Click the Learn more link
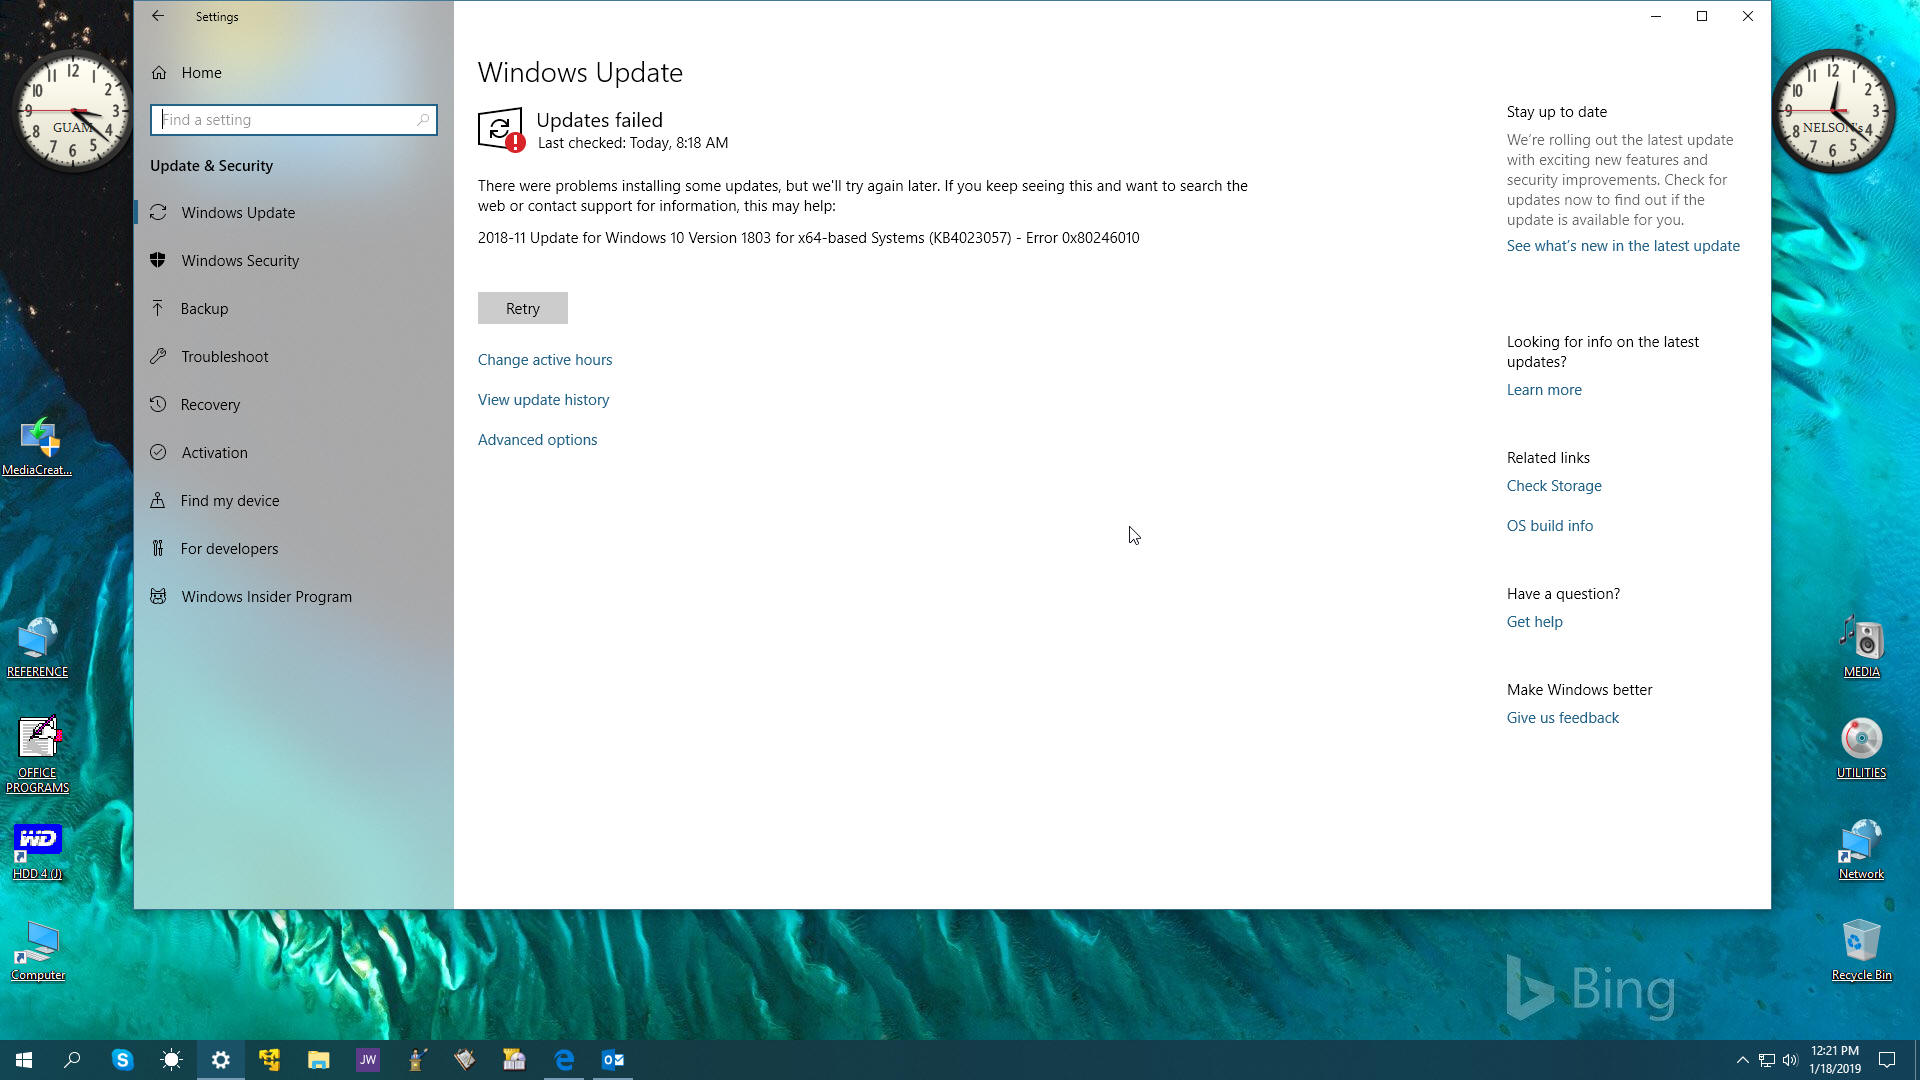 [x=1544, y=390]
